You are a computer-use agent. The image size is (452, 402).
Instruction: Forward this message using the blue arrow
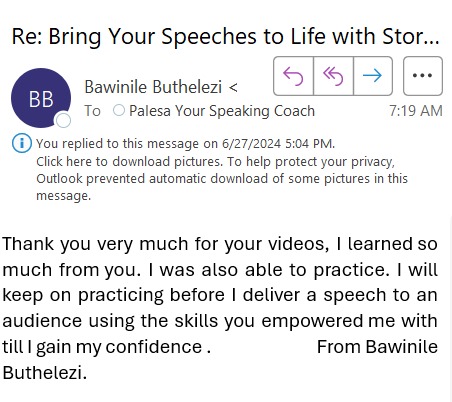tap(373, 76)
